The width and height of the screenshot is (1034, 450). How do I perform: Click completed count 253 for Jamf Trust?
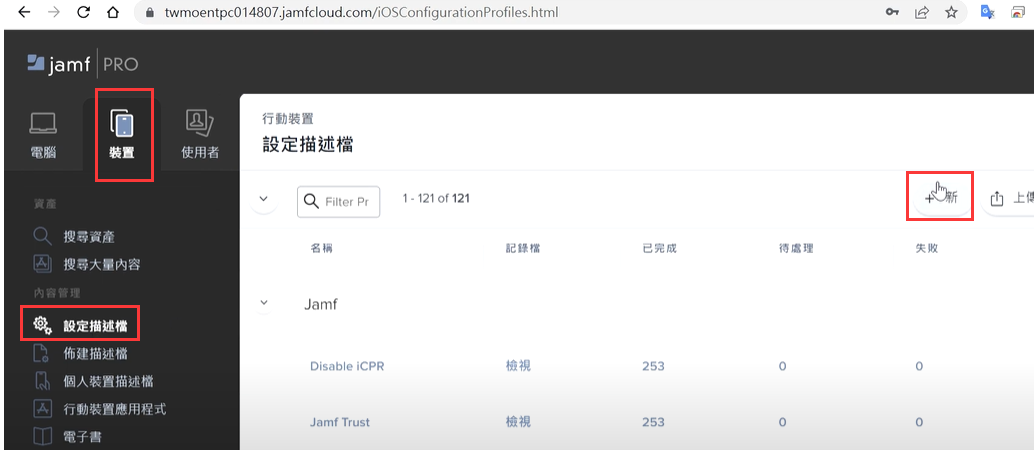pos(653,422)
